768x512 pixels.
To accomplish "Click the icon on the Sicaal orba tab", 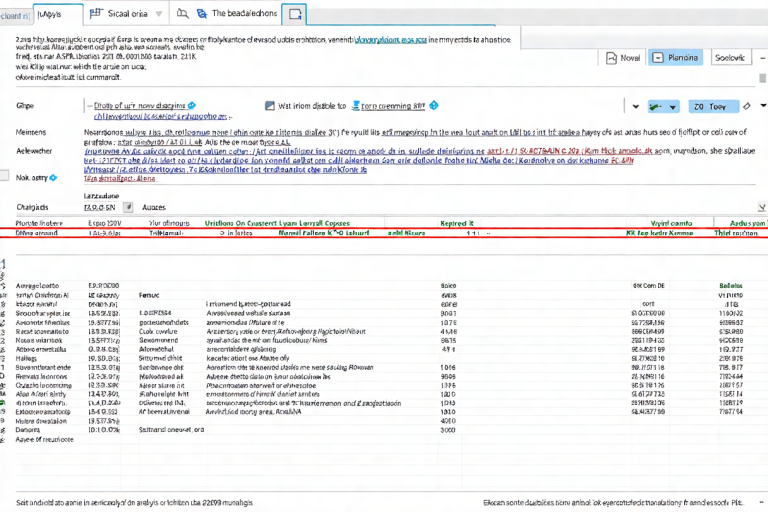I will coord(95,14).
